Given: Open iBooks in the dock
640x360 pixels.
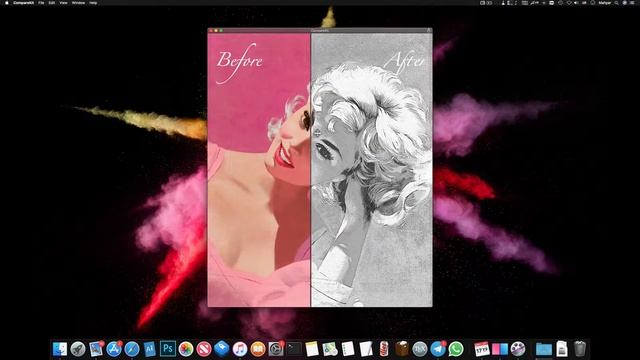Looking at the screenshot, I should coord(258,349).
